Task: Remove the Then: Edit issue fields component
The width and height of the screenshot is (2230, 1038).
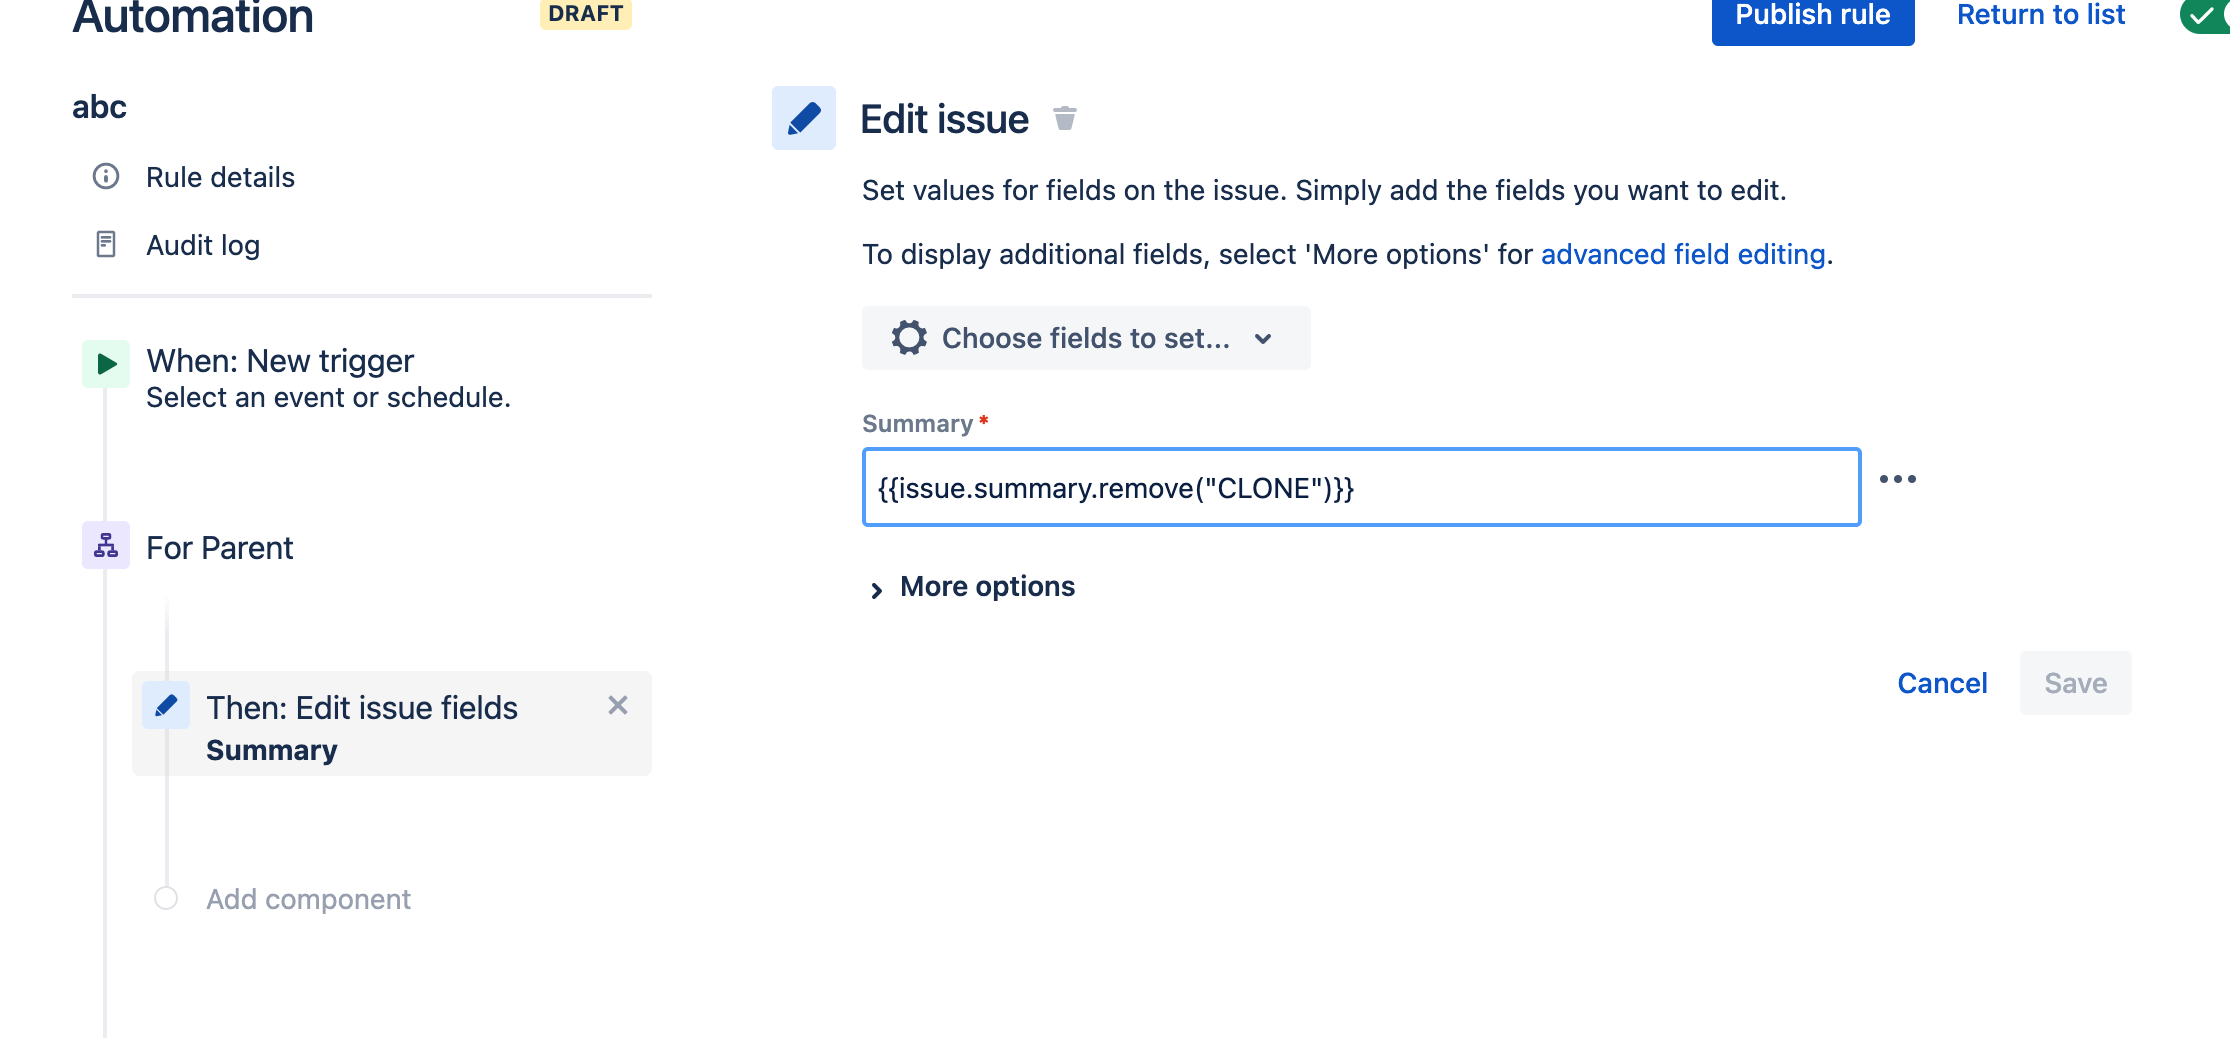Action: click(618, 705)
